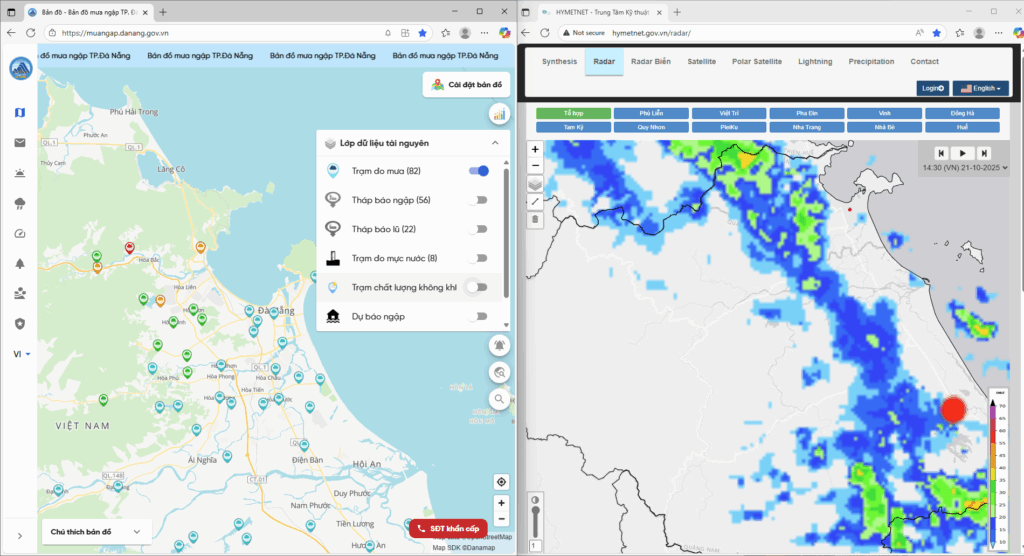
Task: Open the Satellite tab
Action: 701,61
